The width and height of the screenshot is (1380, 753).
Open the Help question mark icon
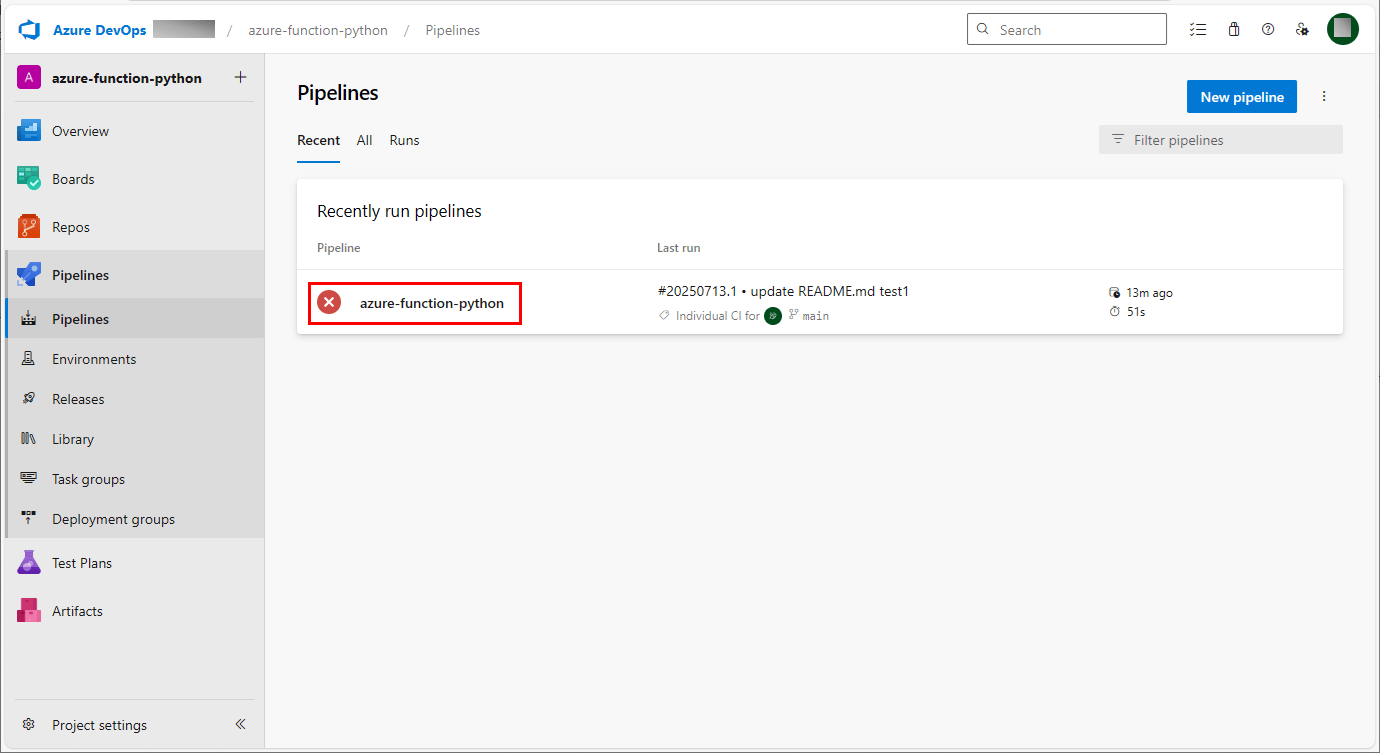(1268, 30)
